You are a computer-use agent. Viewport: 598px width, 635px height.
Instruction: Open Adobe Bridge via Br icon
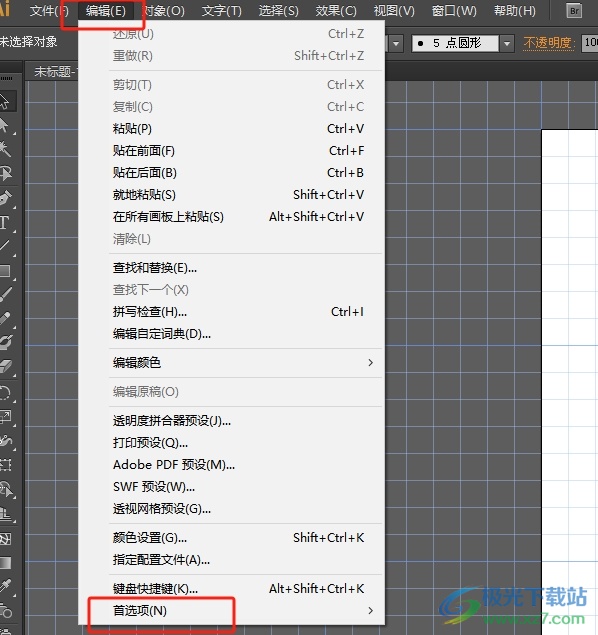pyautogui.click(x=574, y=11)
